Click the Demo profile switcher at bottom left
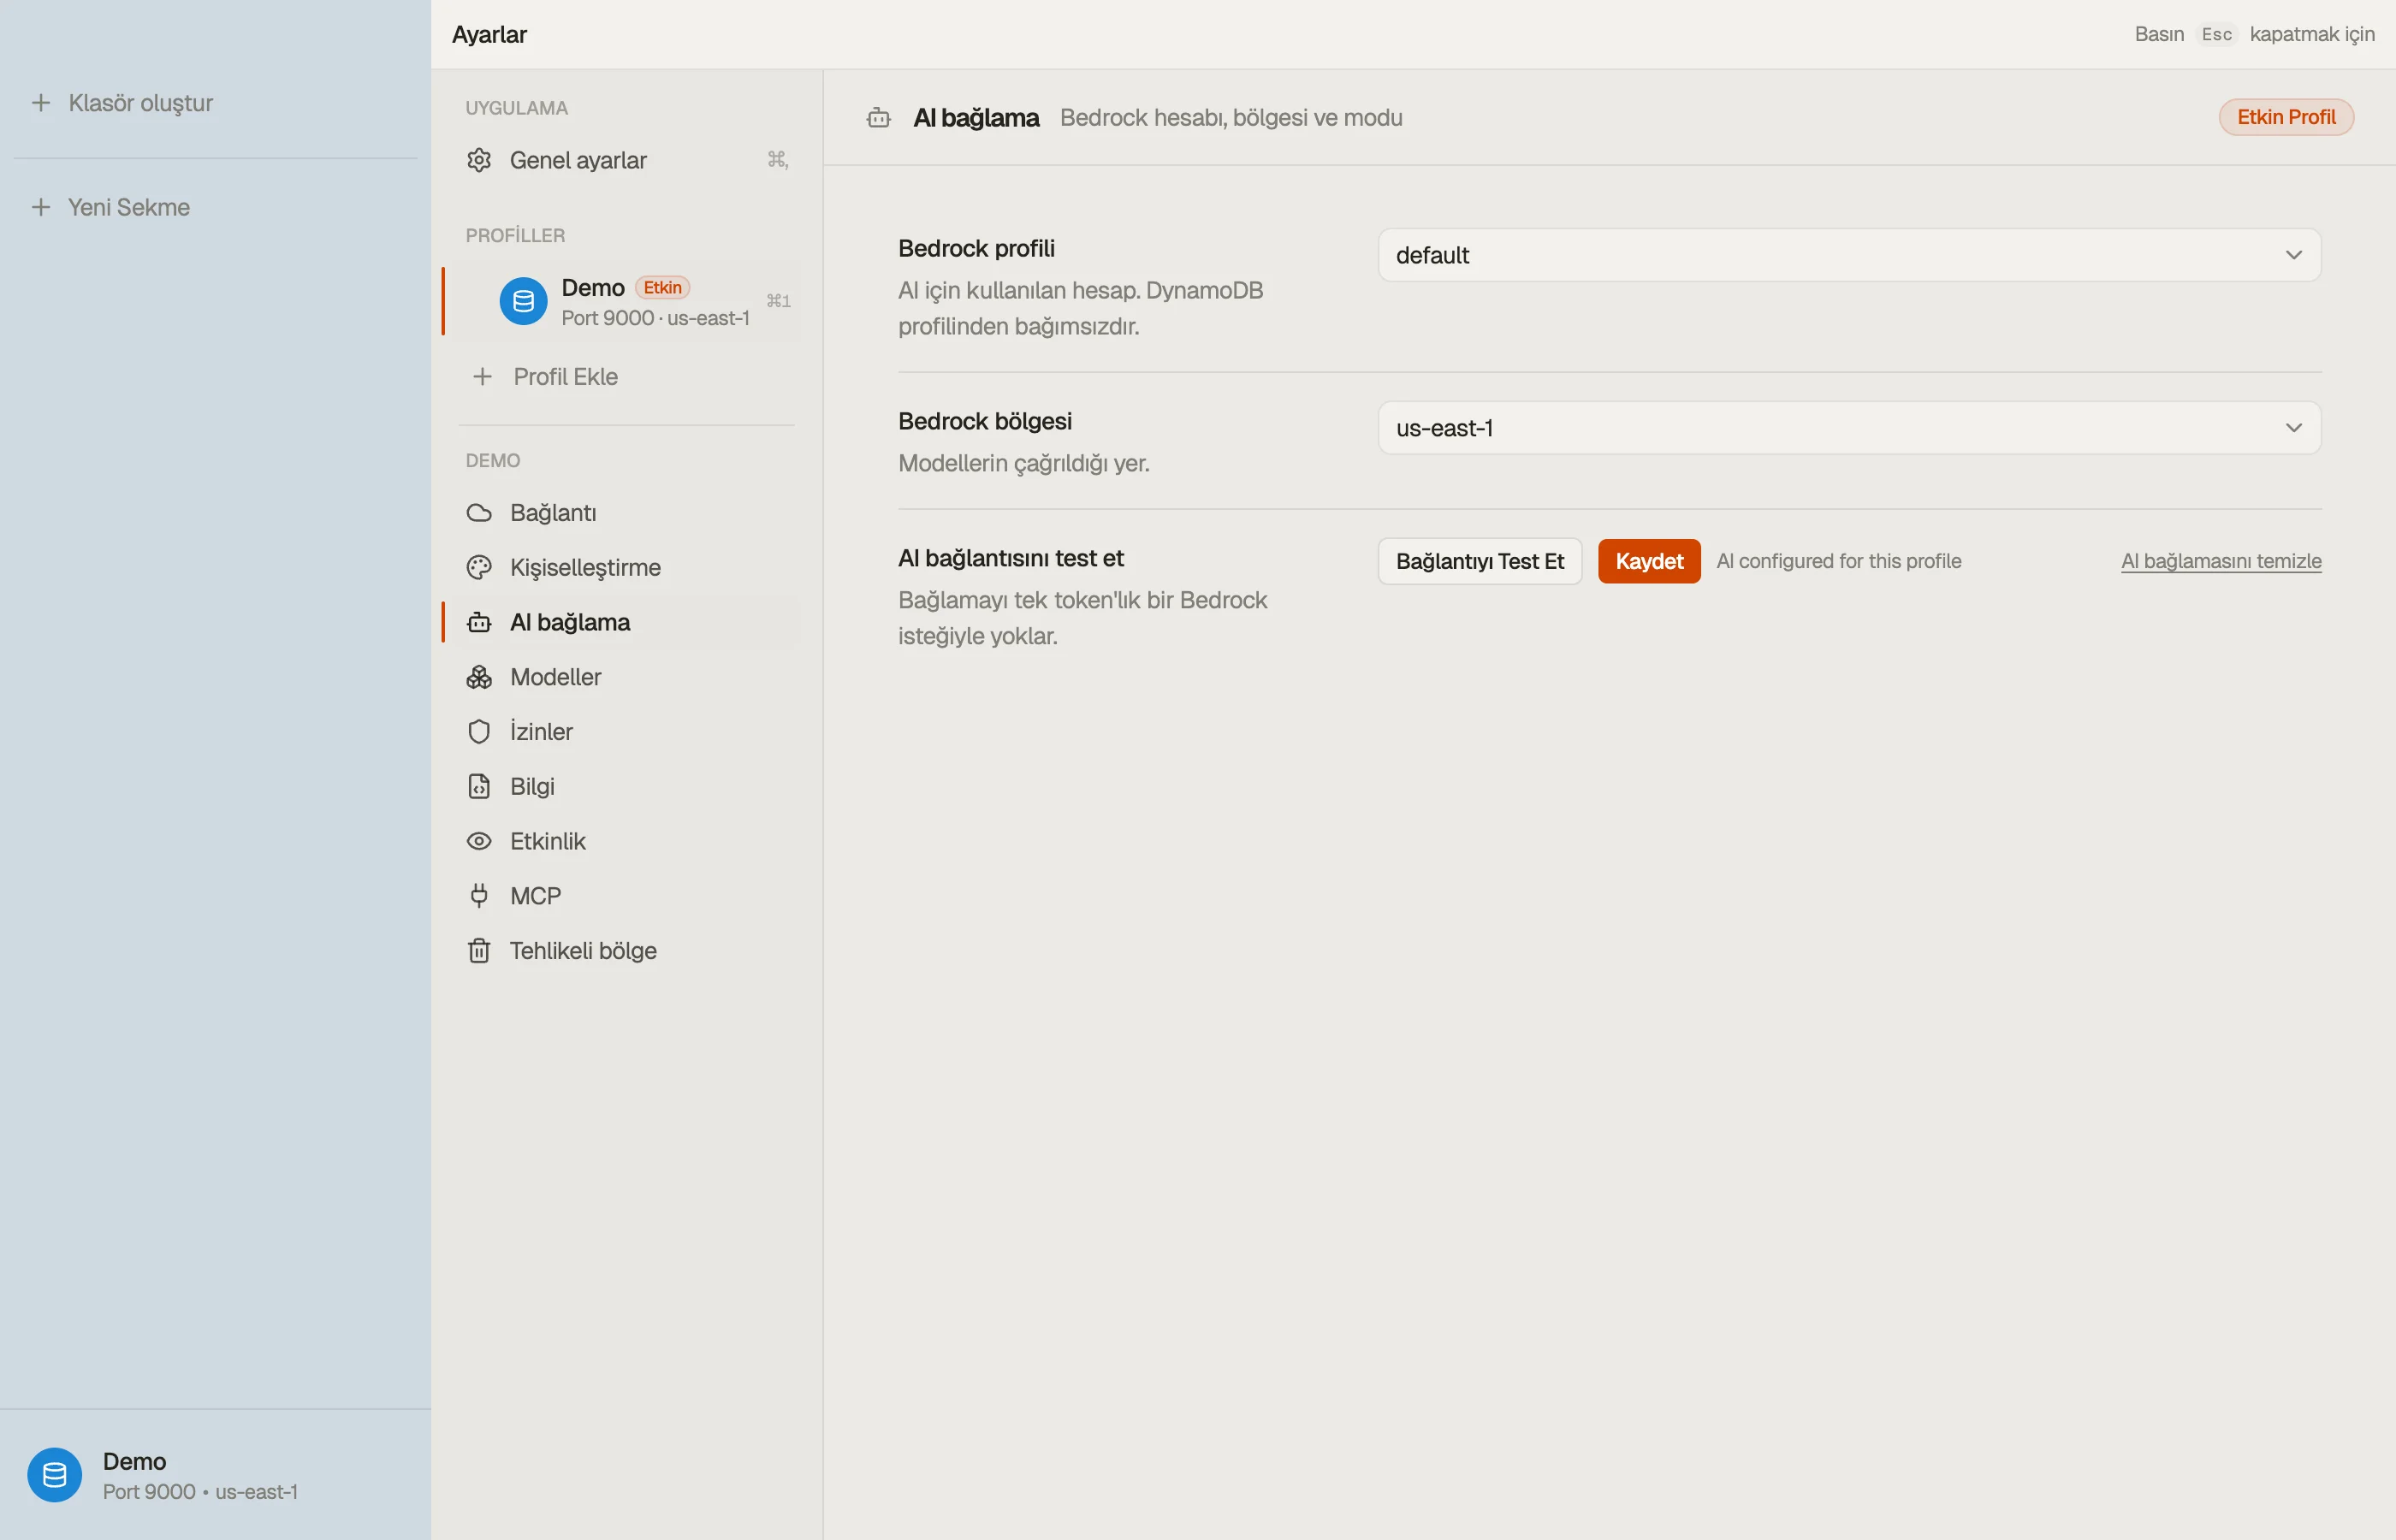This screenshot has height=1540, width=2396. (215, 1475)
